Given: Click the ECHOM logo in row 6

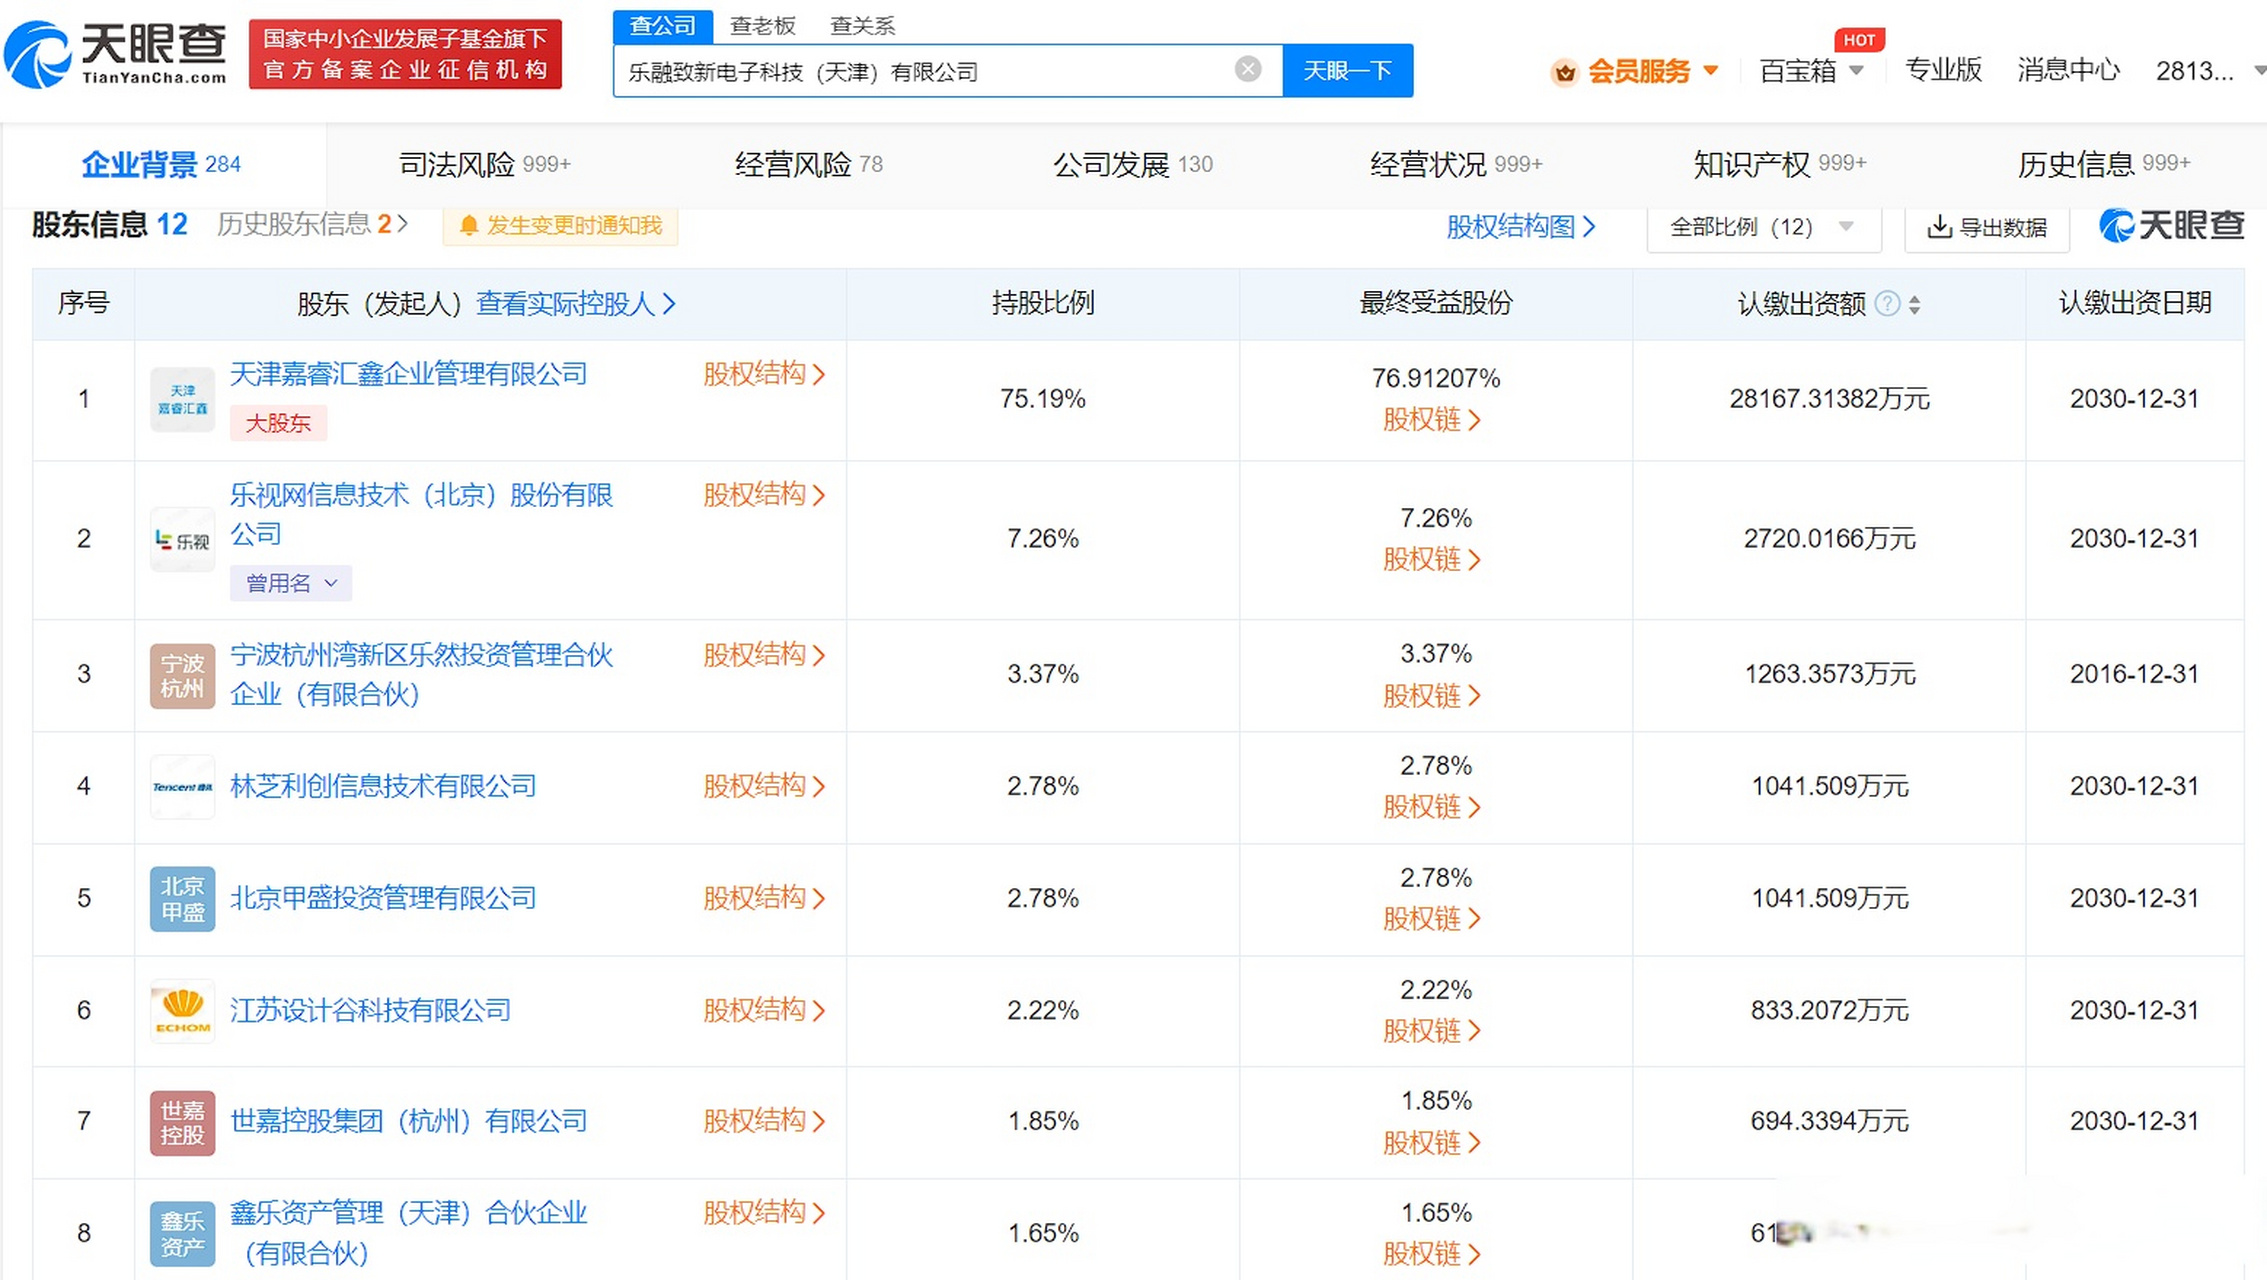Looking at the screenshot, I should pyautogui.click(x=182, y=1011).
